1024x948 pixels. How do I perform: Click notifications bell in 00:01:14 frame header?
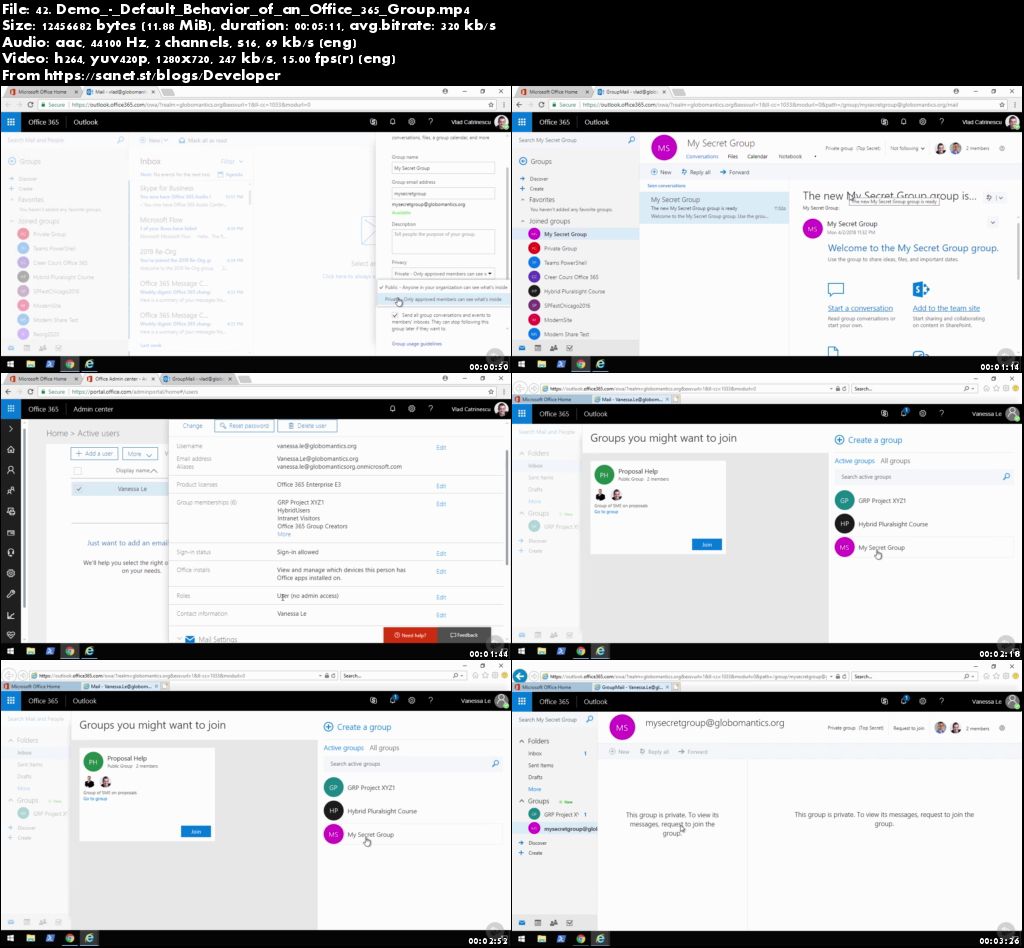(904, 122)
